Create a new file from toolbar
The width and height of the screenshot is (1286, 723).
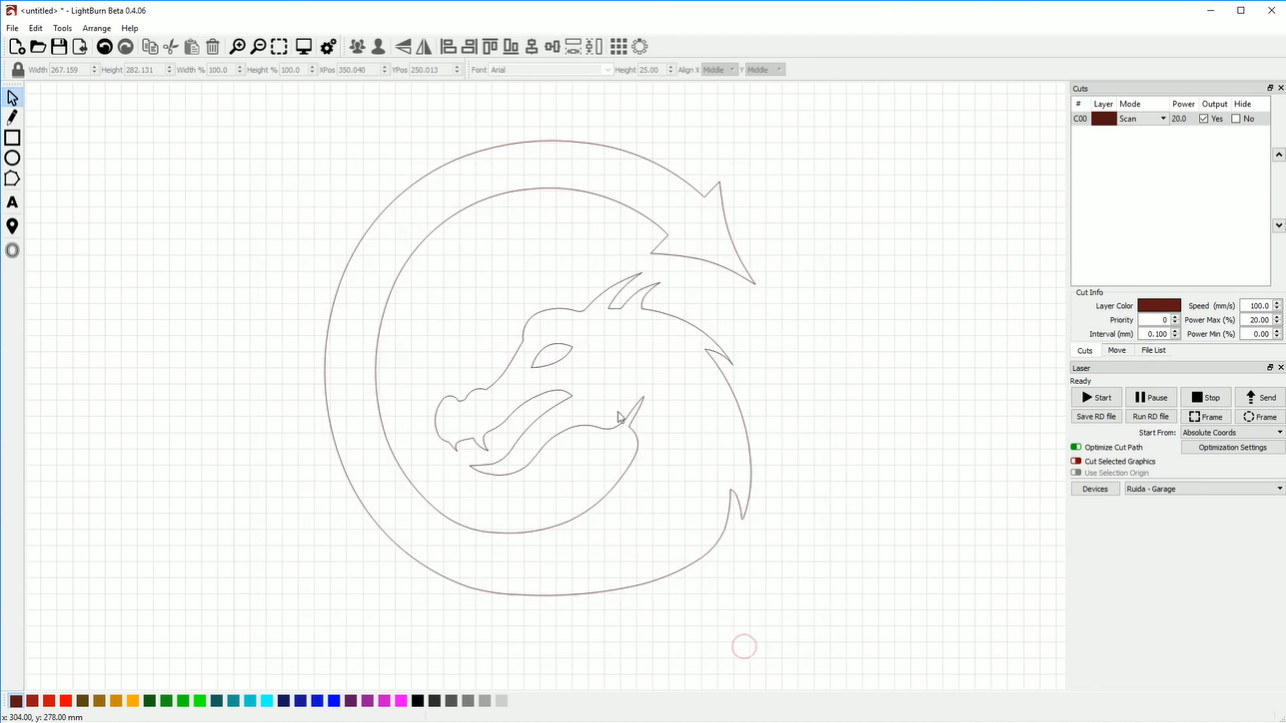click(16, 47)
